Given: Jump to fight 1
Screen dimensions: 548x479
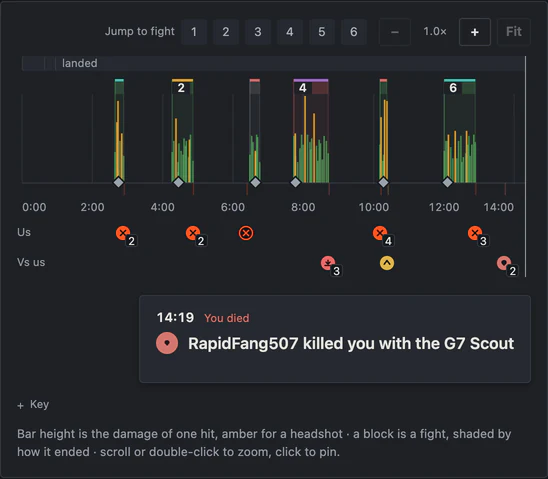Looking at the screenshot, I should point(194,32).
